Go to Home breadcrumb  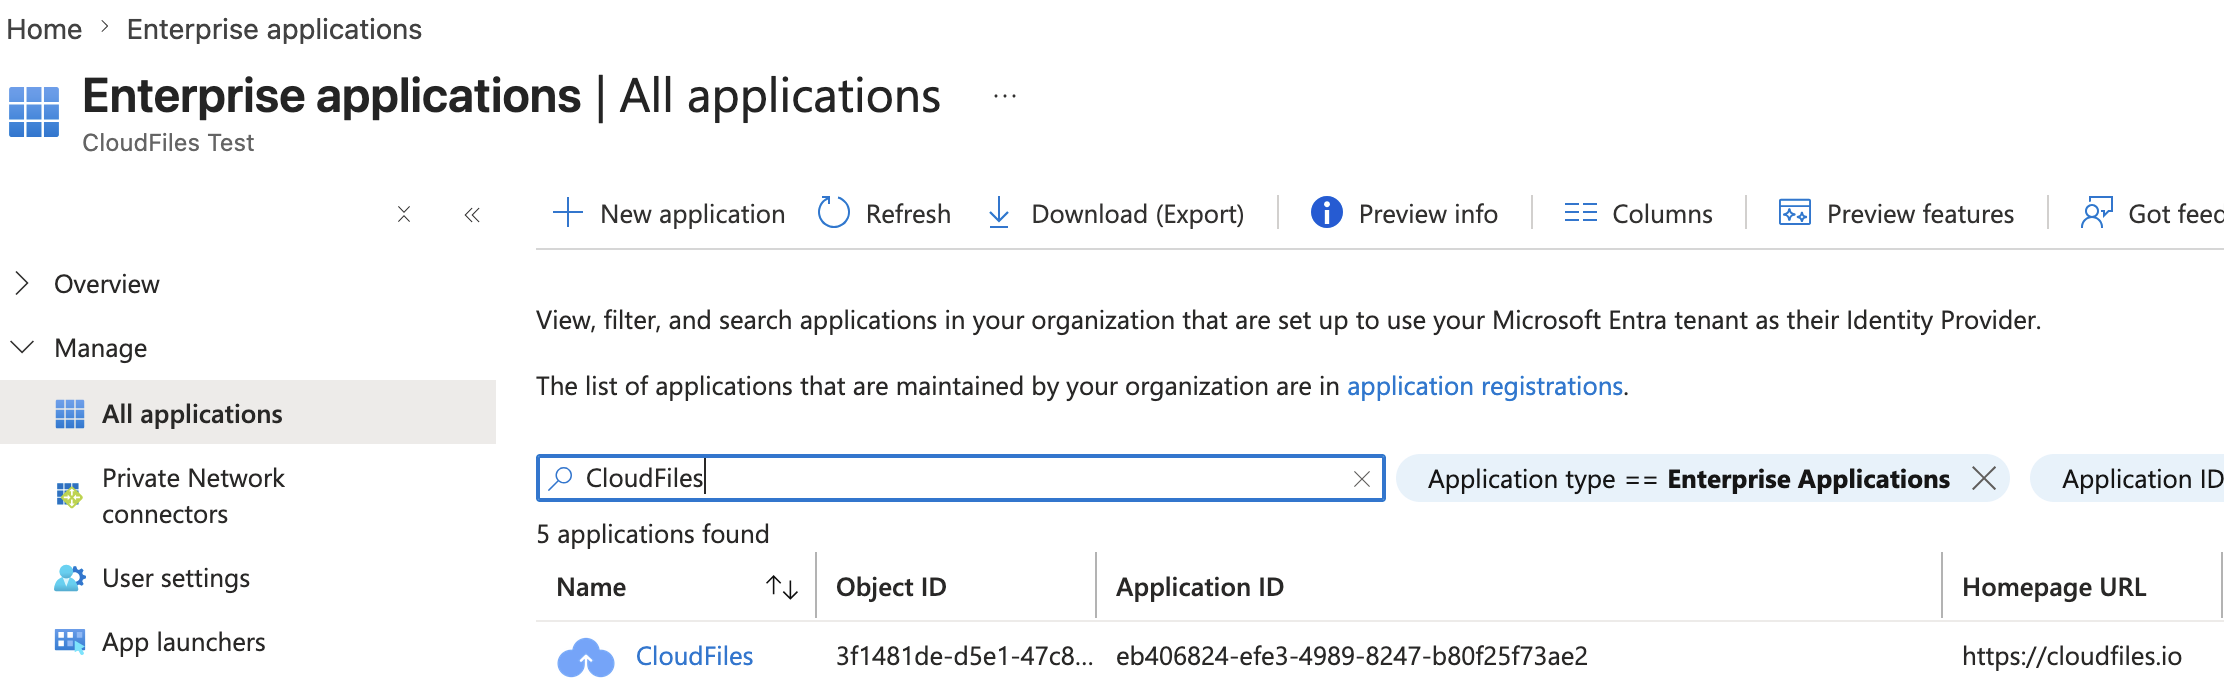[x=44, y=29]
